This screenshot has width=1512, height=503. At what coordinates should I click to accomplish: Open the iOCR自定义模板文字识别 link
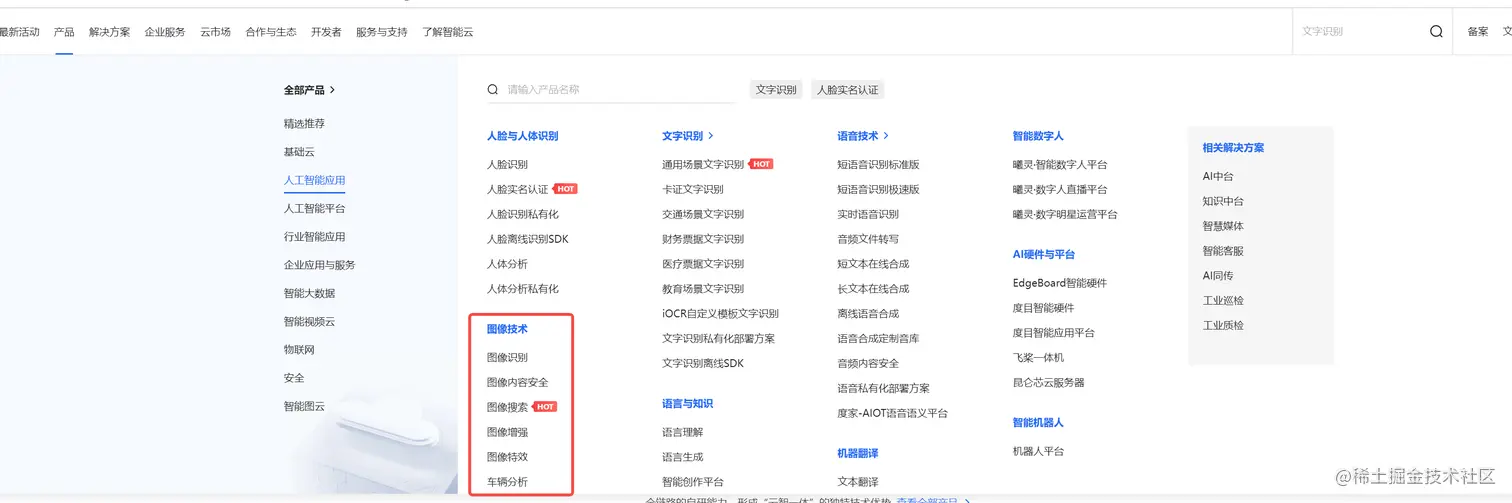(x=720, y=314)
